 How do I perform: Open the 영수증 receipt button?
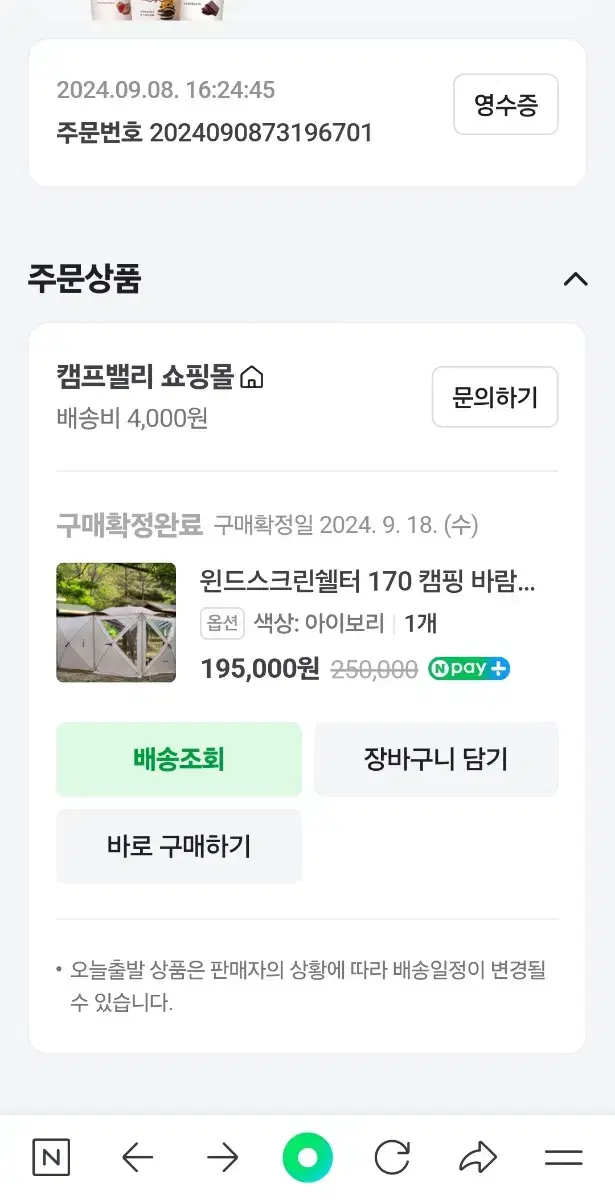click(x=505, y=104)
